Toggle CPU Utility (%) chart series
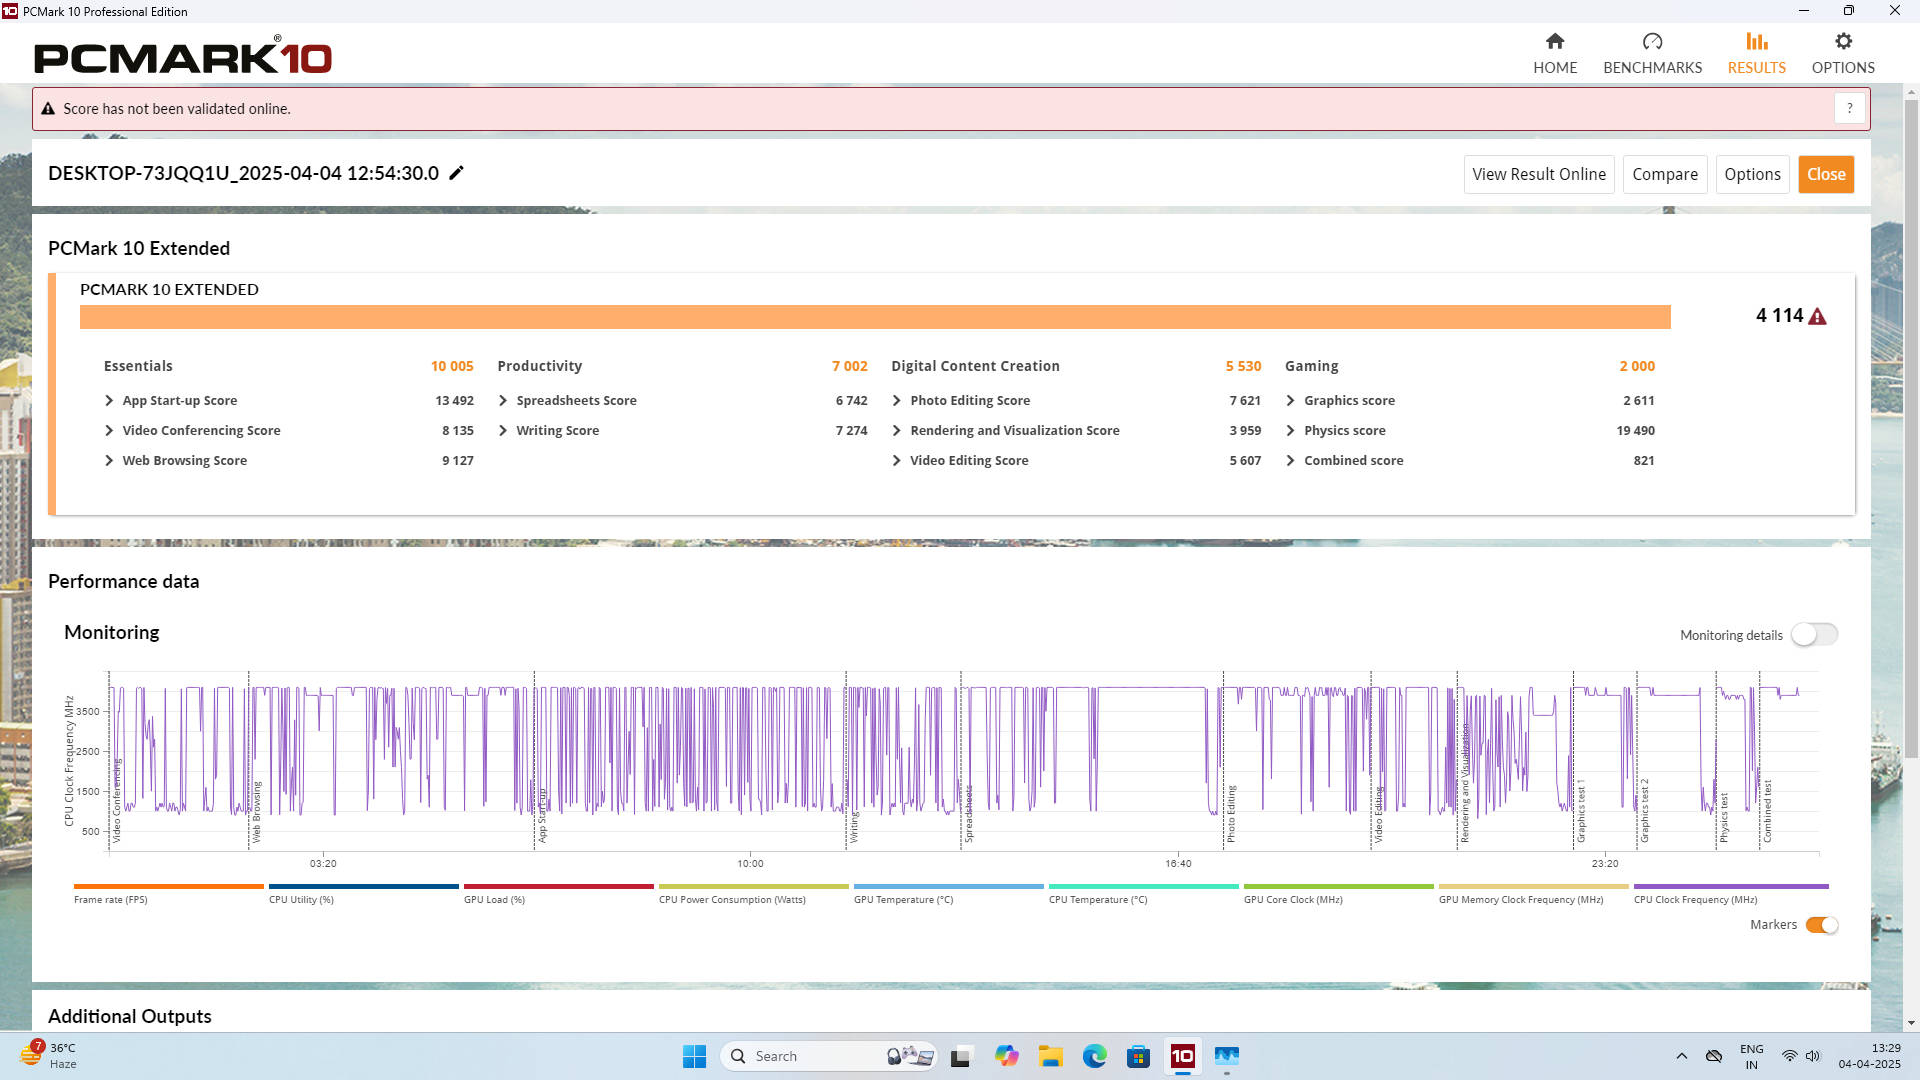1920x1080 pixels. pos(363,893)
